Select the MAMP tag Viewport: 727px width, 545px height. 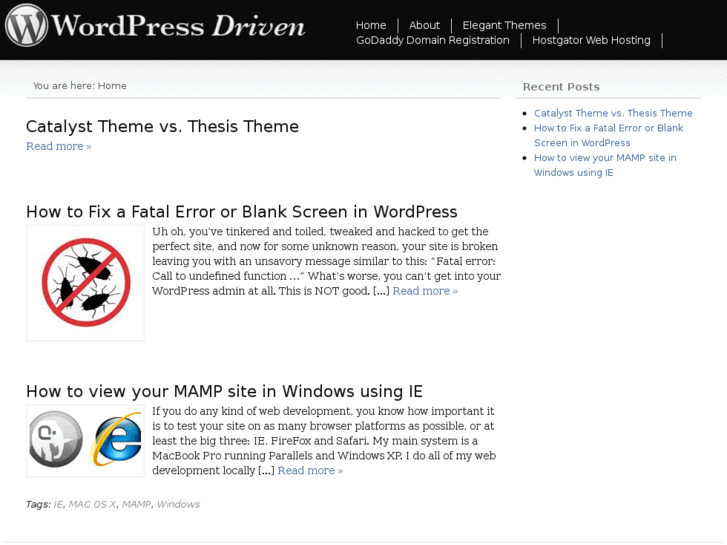(136, 504)
